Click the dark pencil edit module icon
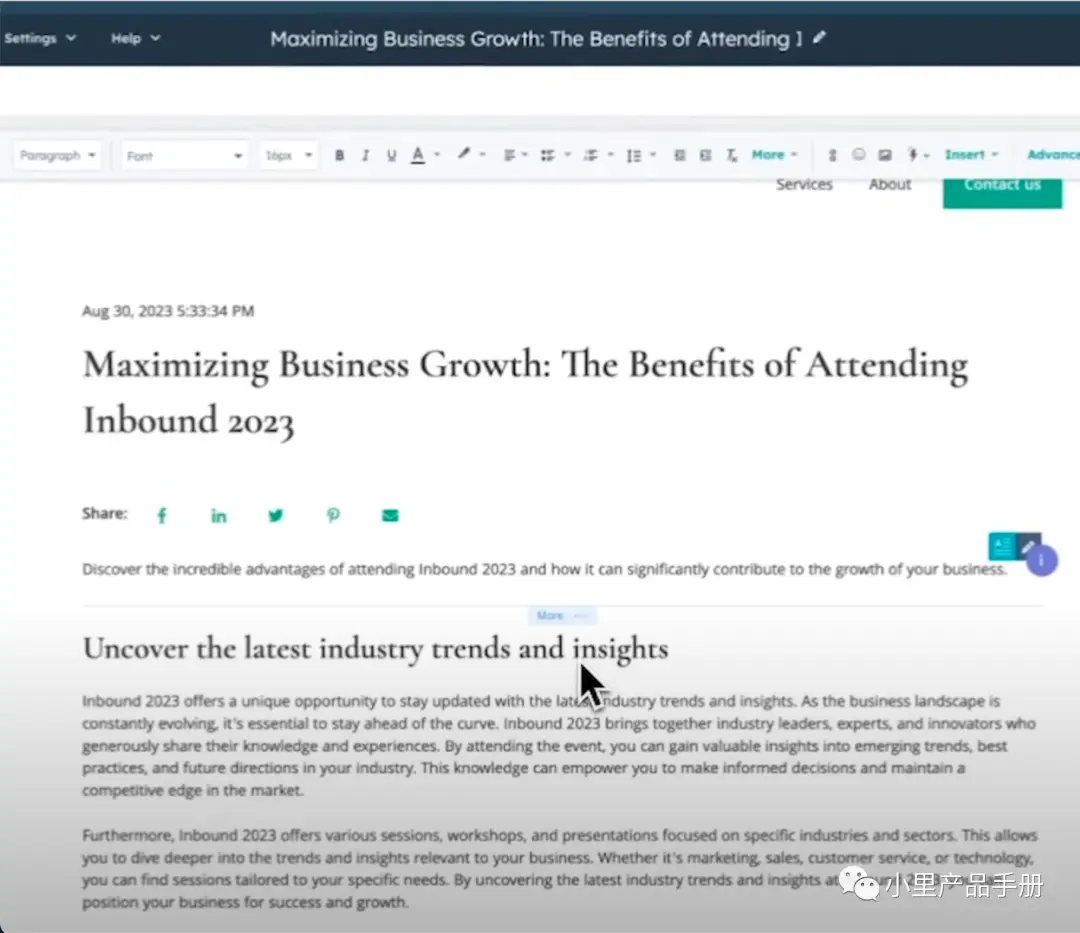Viewport: 1080px width, 933px height. (x=1028, y=544)
